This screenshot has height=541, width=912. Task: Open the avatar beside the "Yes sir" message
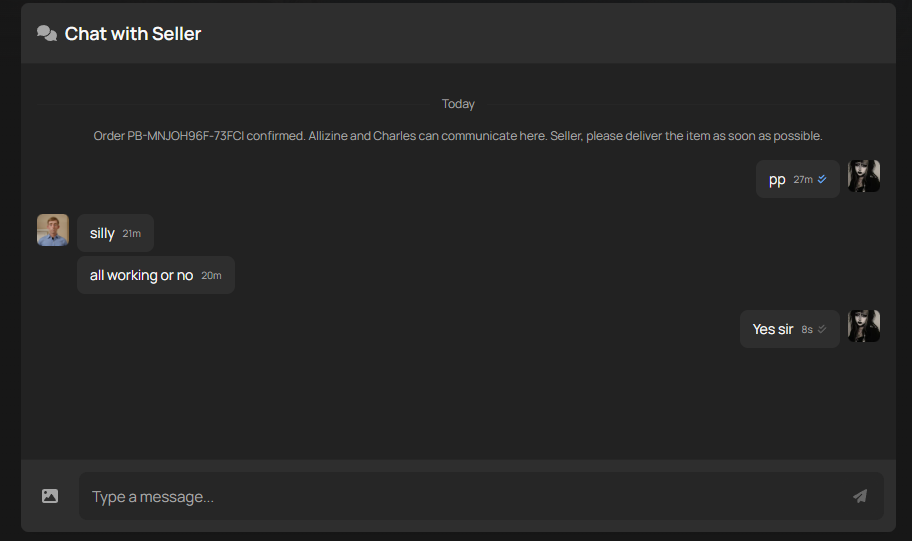(x=864, y=326)
